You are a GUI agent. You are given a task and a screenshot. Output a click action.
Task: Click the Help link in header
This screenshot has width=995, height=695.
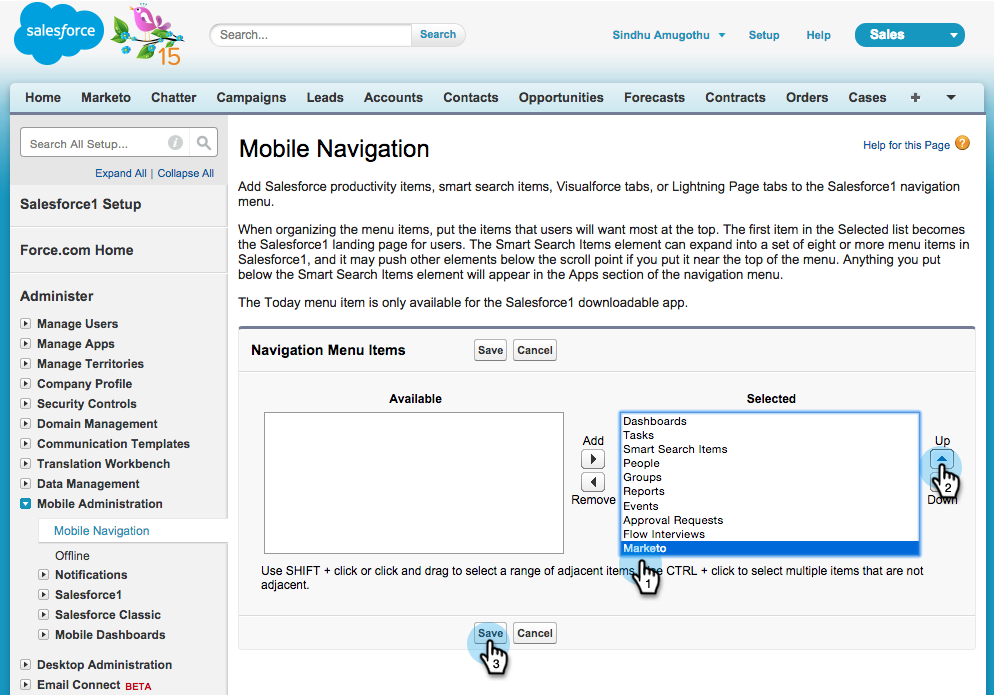point(818,35)
